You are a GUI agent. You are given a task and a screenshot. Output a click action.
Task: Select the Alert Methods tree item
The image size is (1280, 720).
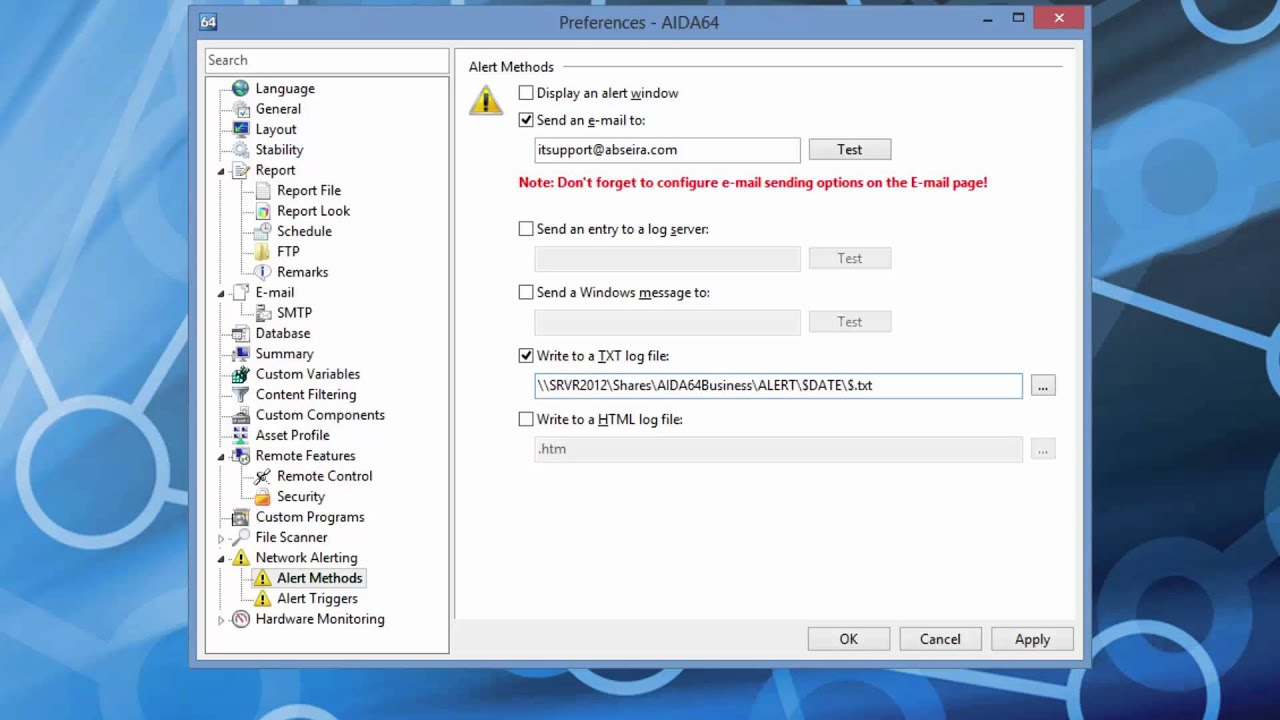coord(320,578)
